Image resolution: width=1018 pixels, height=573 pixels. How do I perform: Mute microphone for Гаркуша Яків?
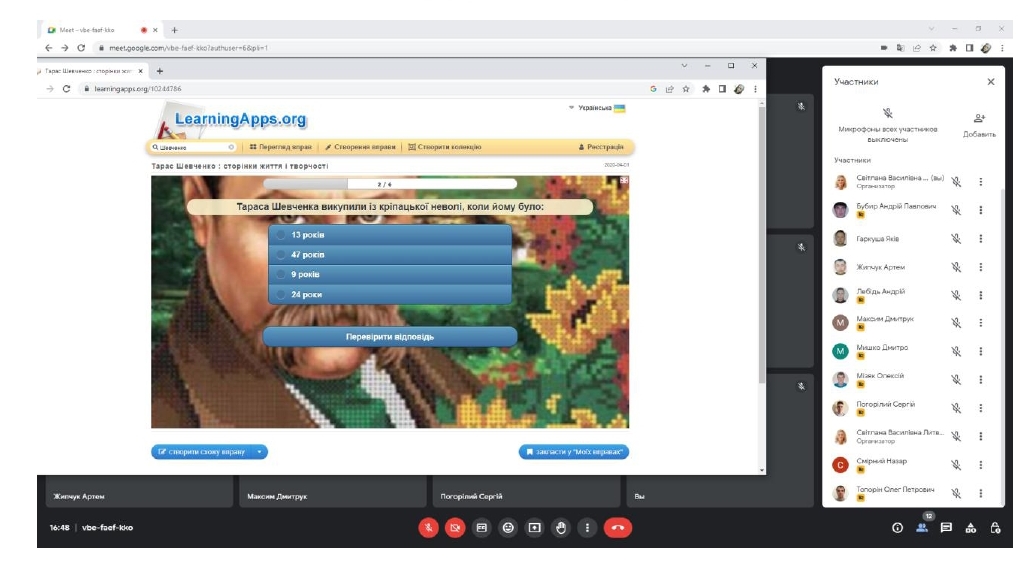click(956, 238)
